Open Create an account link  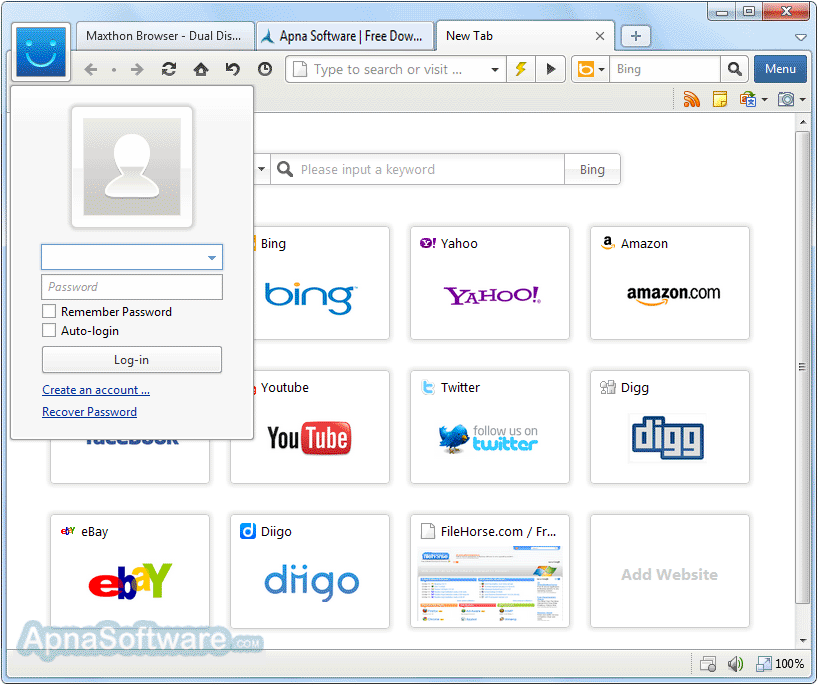[96, 390]
